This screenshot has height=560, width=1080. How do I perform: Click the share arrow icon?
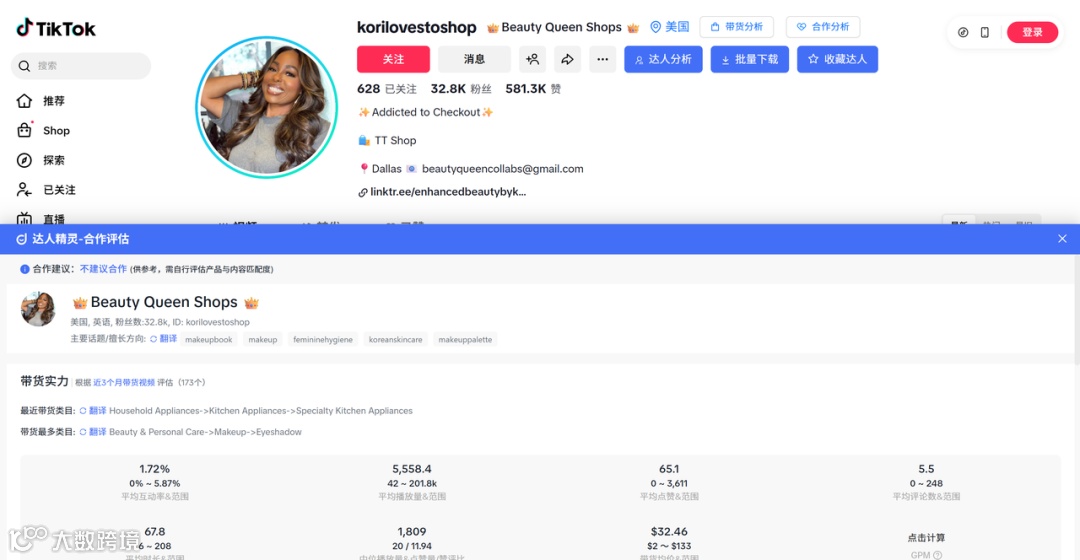coord(567,59)
